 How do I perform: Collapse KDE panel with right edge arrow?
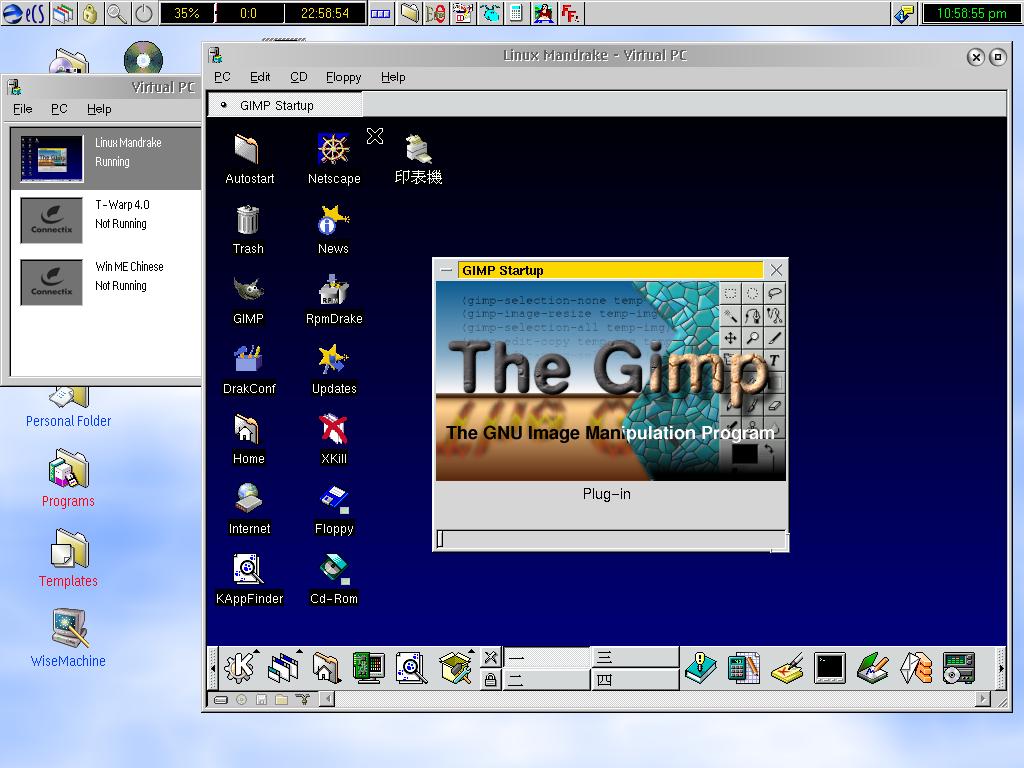coord(1000,668)
